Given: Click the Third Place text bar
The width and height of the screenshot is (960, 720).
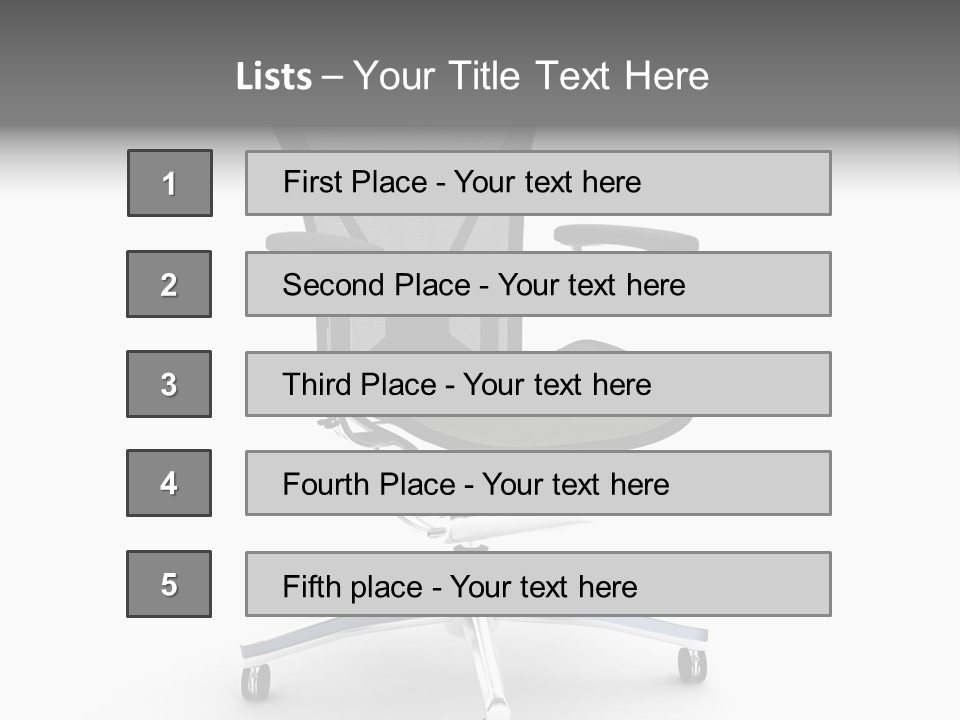Looking at the screenshot, I should pos(538,384).
